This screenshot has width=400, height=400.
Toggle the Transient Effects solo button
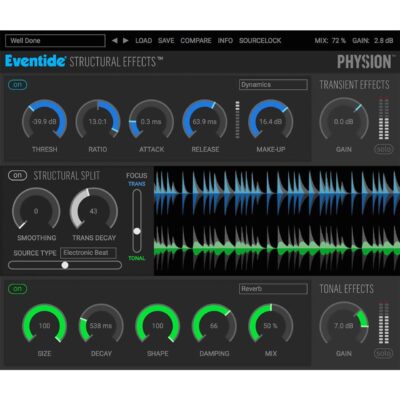tap(383, 149)
